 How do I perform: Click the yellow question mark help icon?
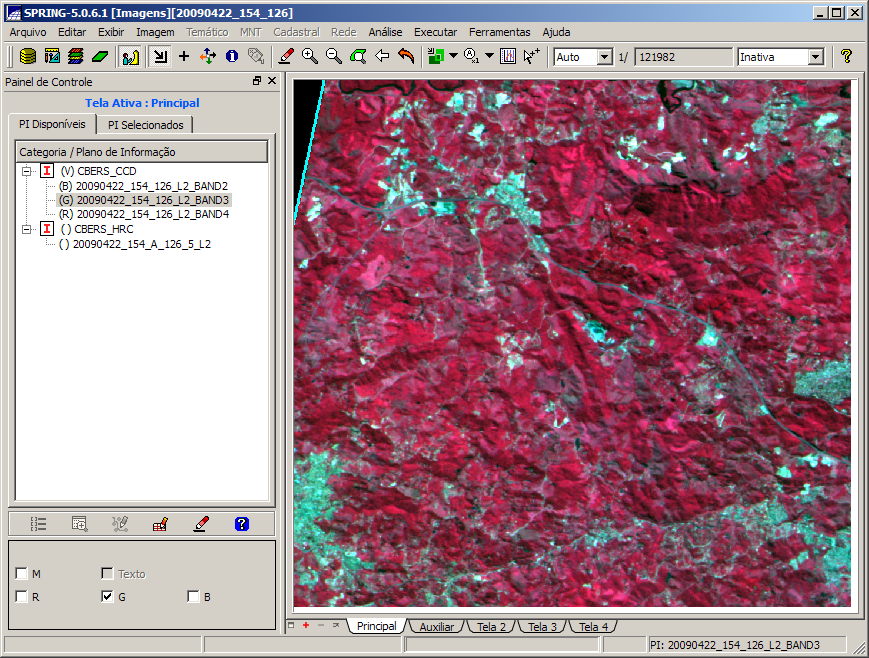tap(846, 57)
